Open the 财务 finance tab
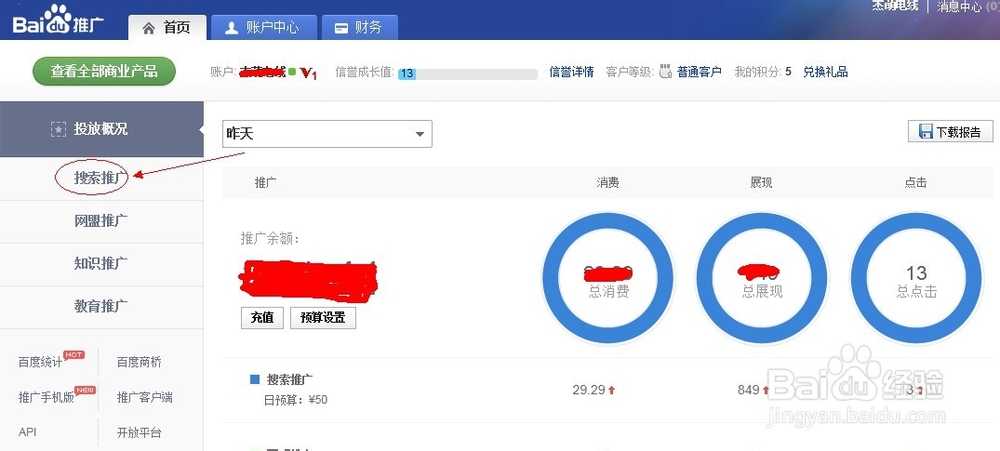 [x=360, y=28]
